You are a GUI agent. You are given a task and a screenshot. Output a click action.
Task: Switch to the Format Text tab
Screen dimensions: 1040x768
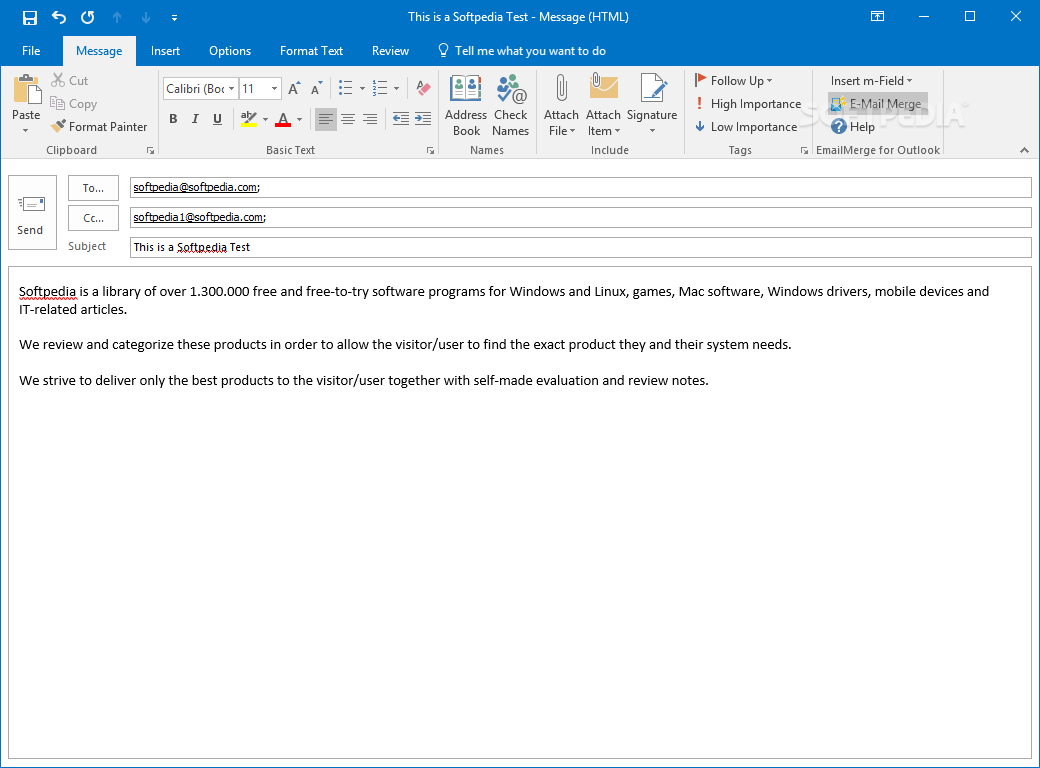click(311, 51)
